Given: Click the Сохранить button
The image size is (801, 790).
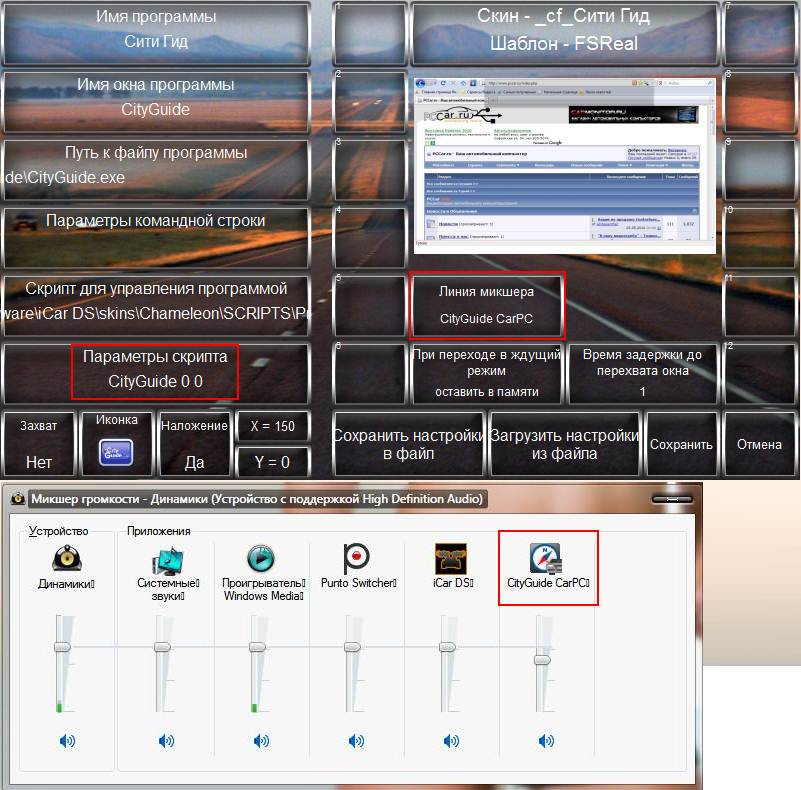Looking at the screenshot, I should tap(681, 444).
